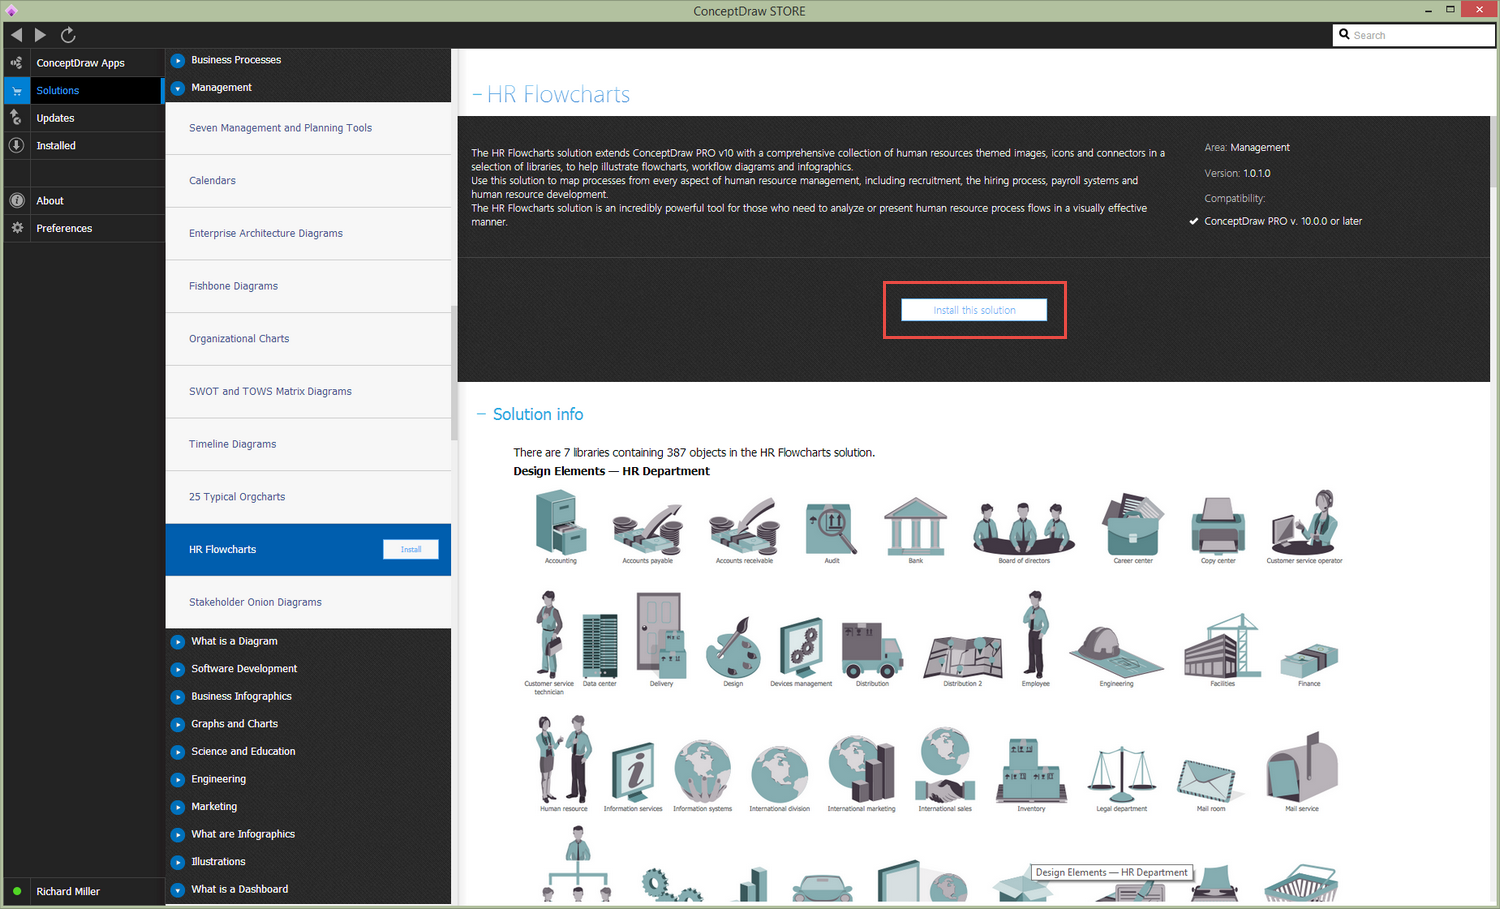
Task: Click the ConceptDraw PRO compatibility checkmark
Action: click(1194, 222)
